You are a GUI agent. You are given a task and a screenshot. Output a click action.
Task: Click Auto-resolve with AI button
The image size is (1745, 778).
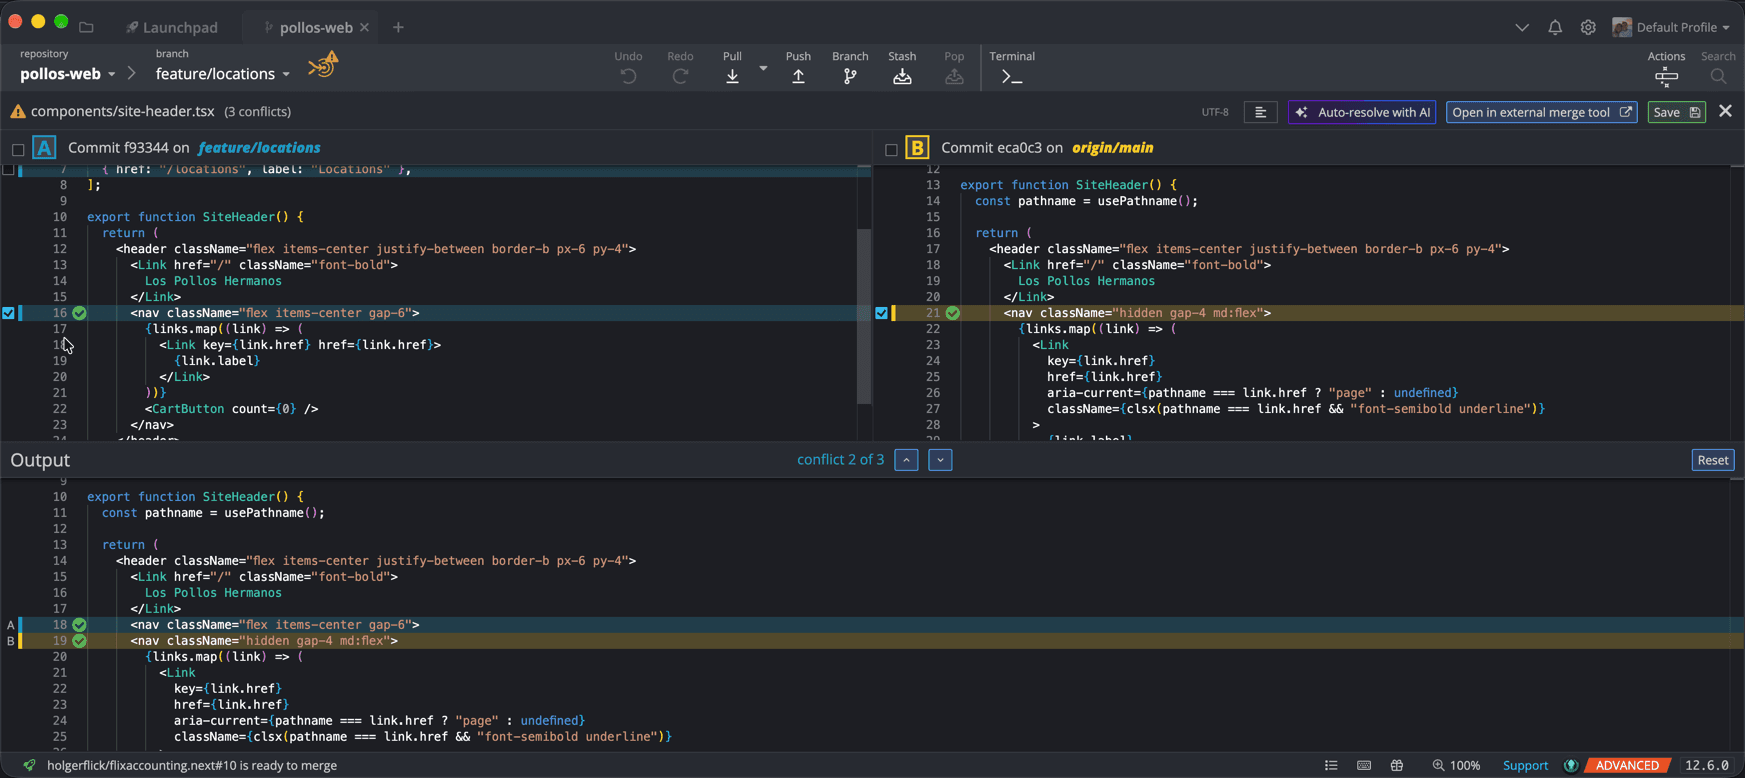pos(1362,112)
